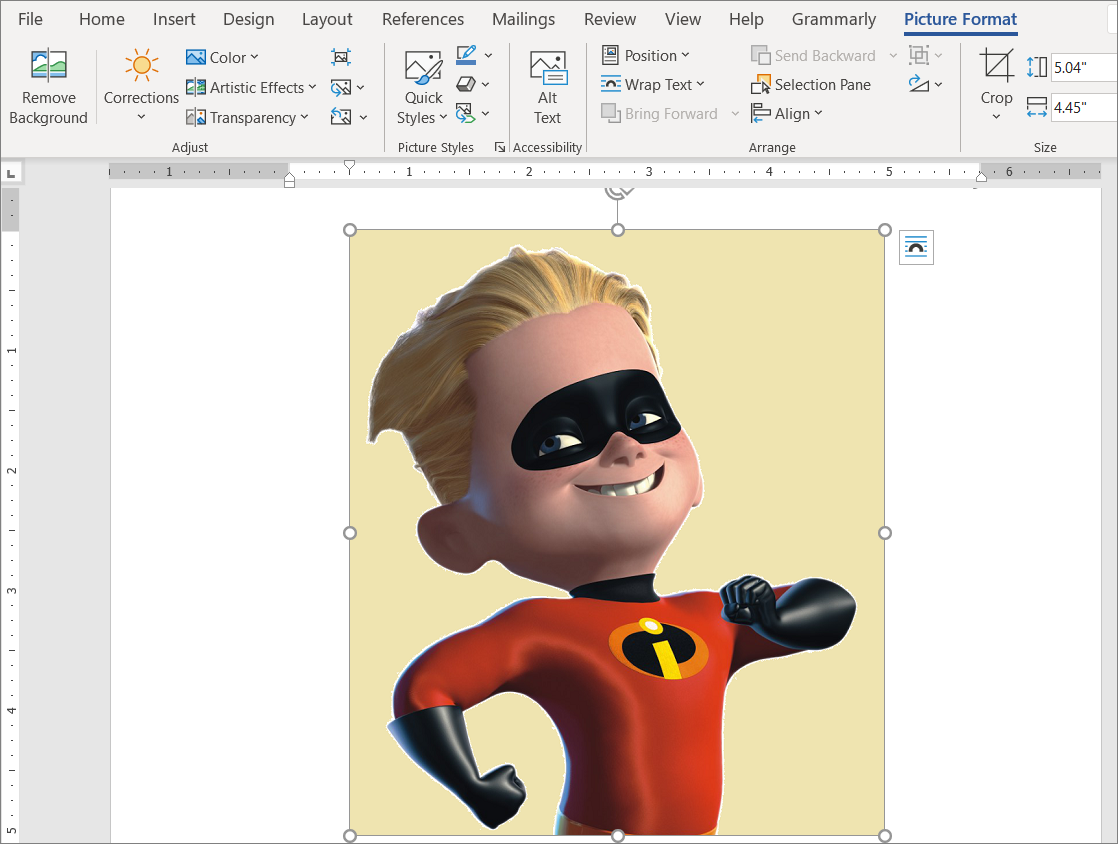
Task: Expand the Wrap Text dropdown
Action: (654, 84)
